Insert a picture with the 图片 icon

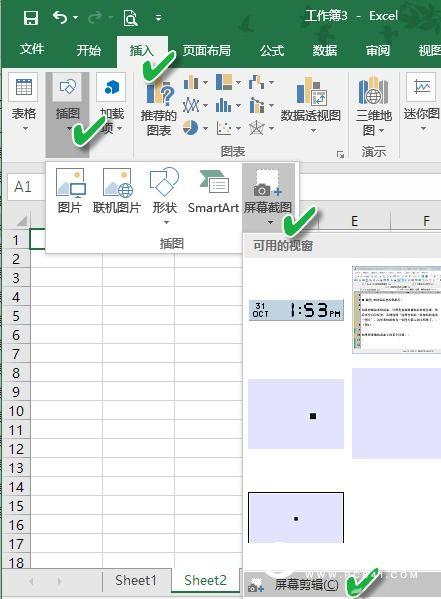[70, 191]
